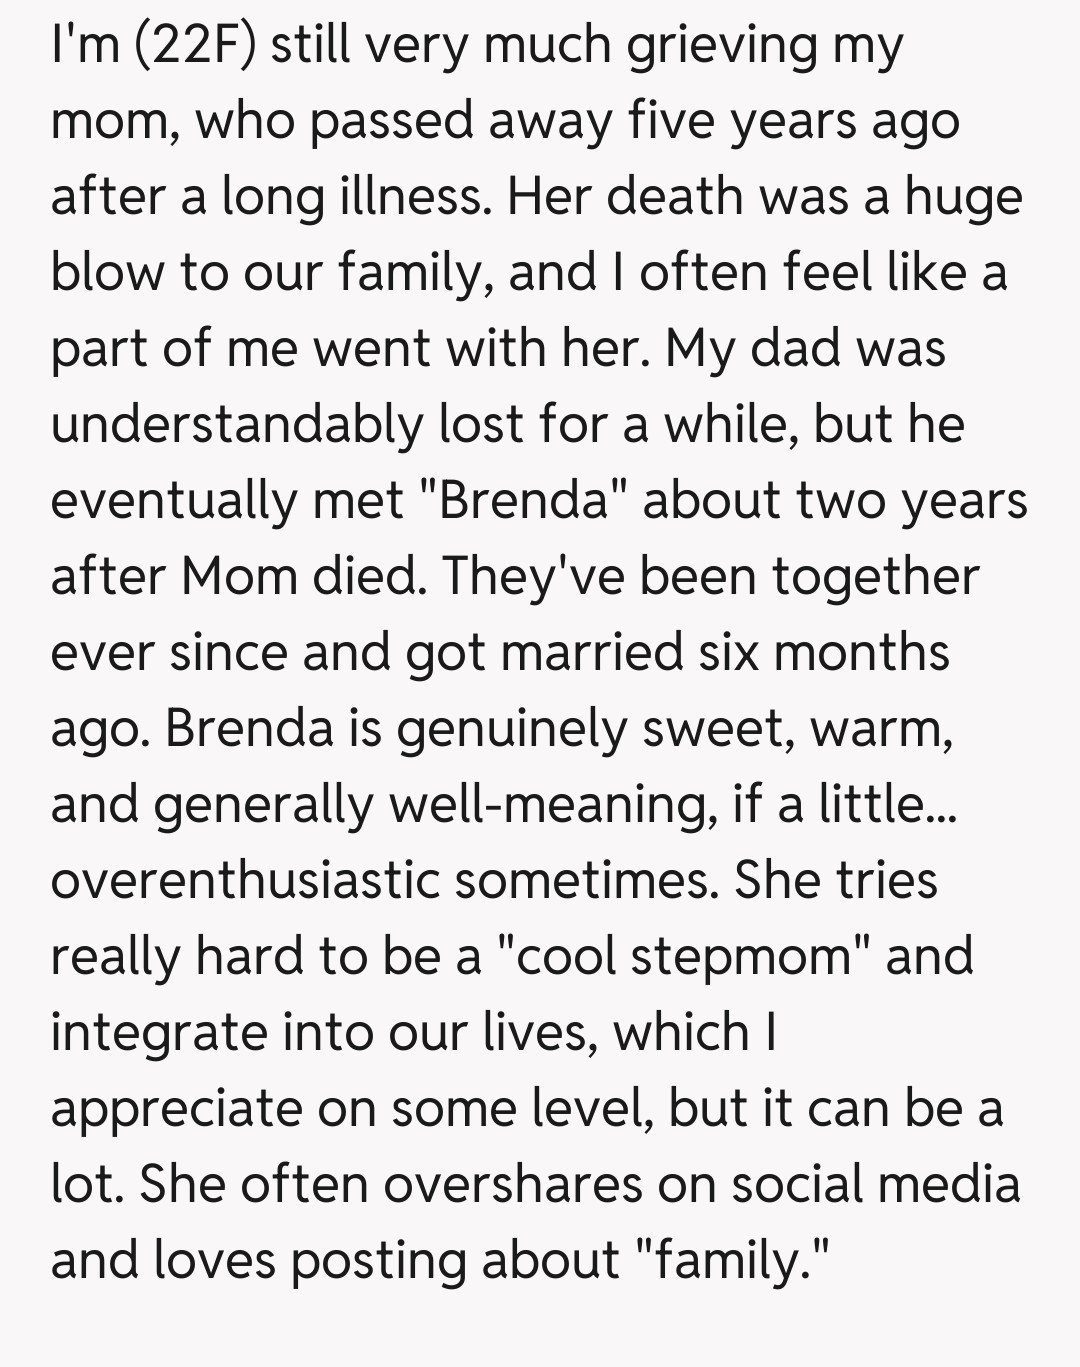The image size is (1080, 1367).
Task: Click the quoted name "Brenda"
Action: 524,501
